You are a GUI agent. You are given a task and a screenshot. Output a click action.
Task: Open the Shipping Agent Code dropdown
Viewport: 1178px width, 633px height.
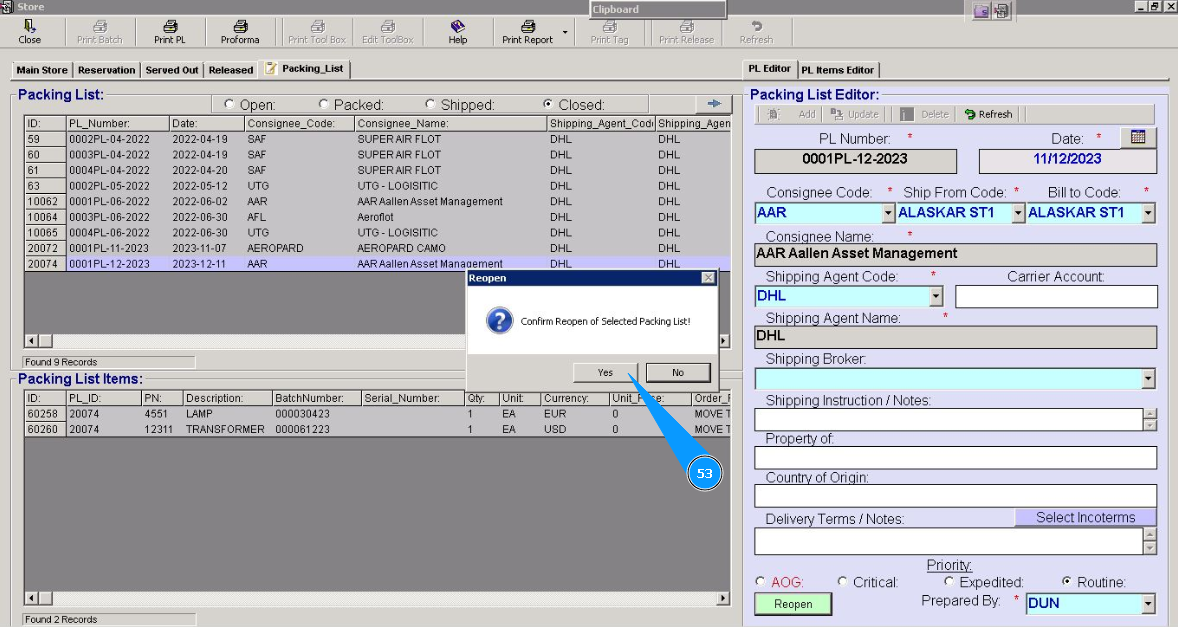pyautogui.click(x=936, y=296)
